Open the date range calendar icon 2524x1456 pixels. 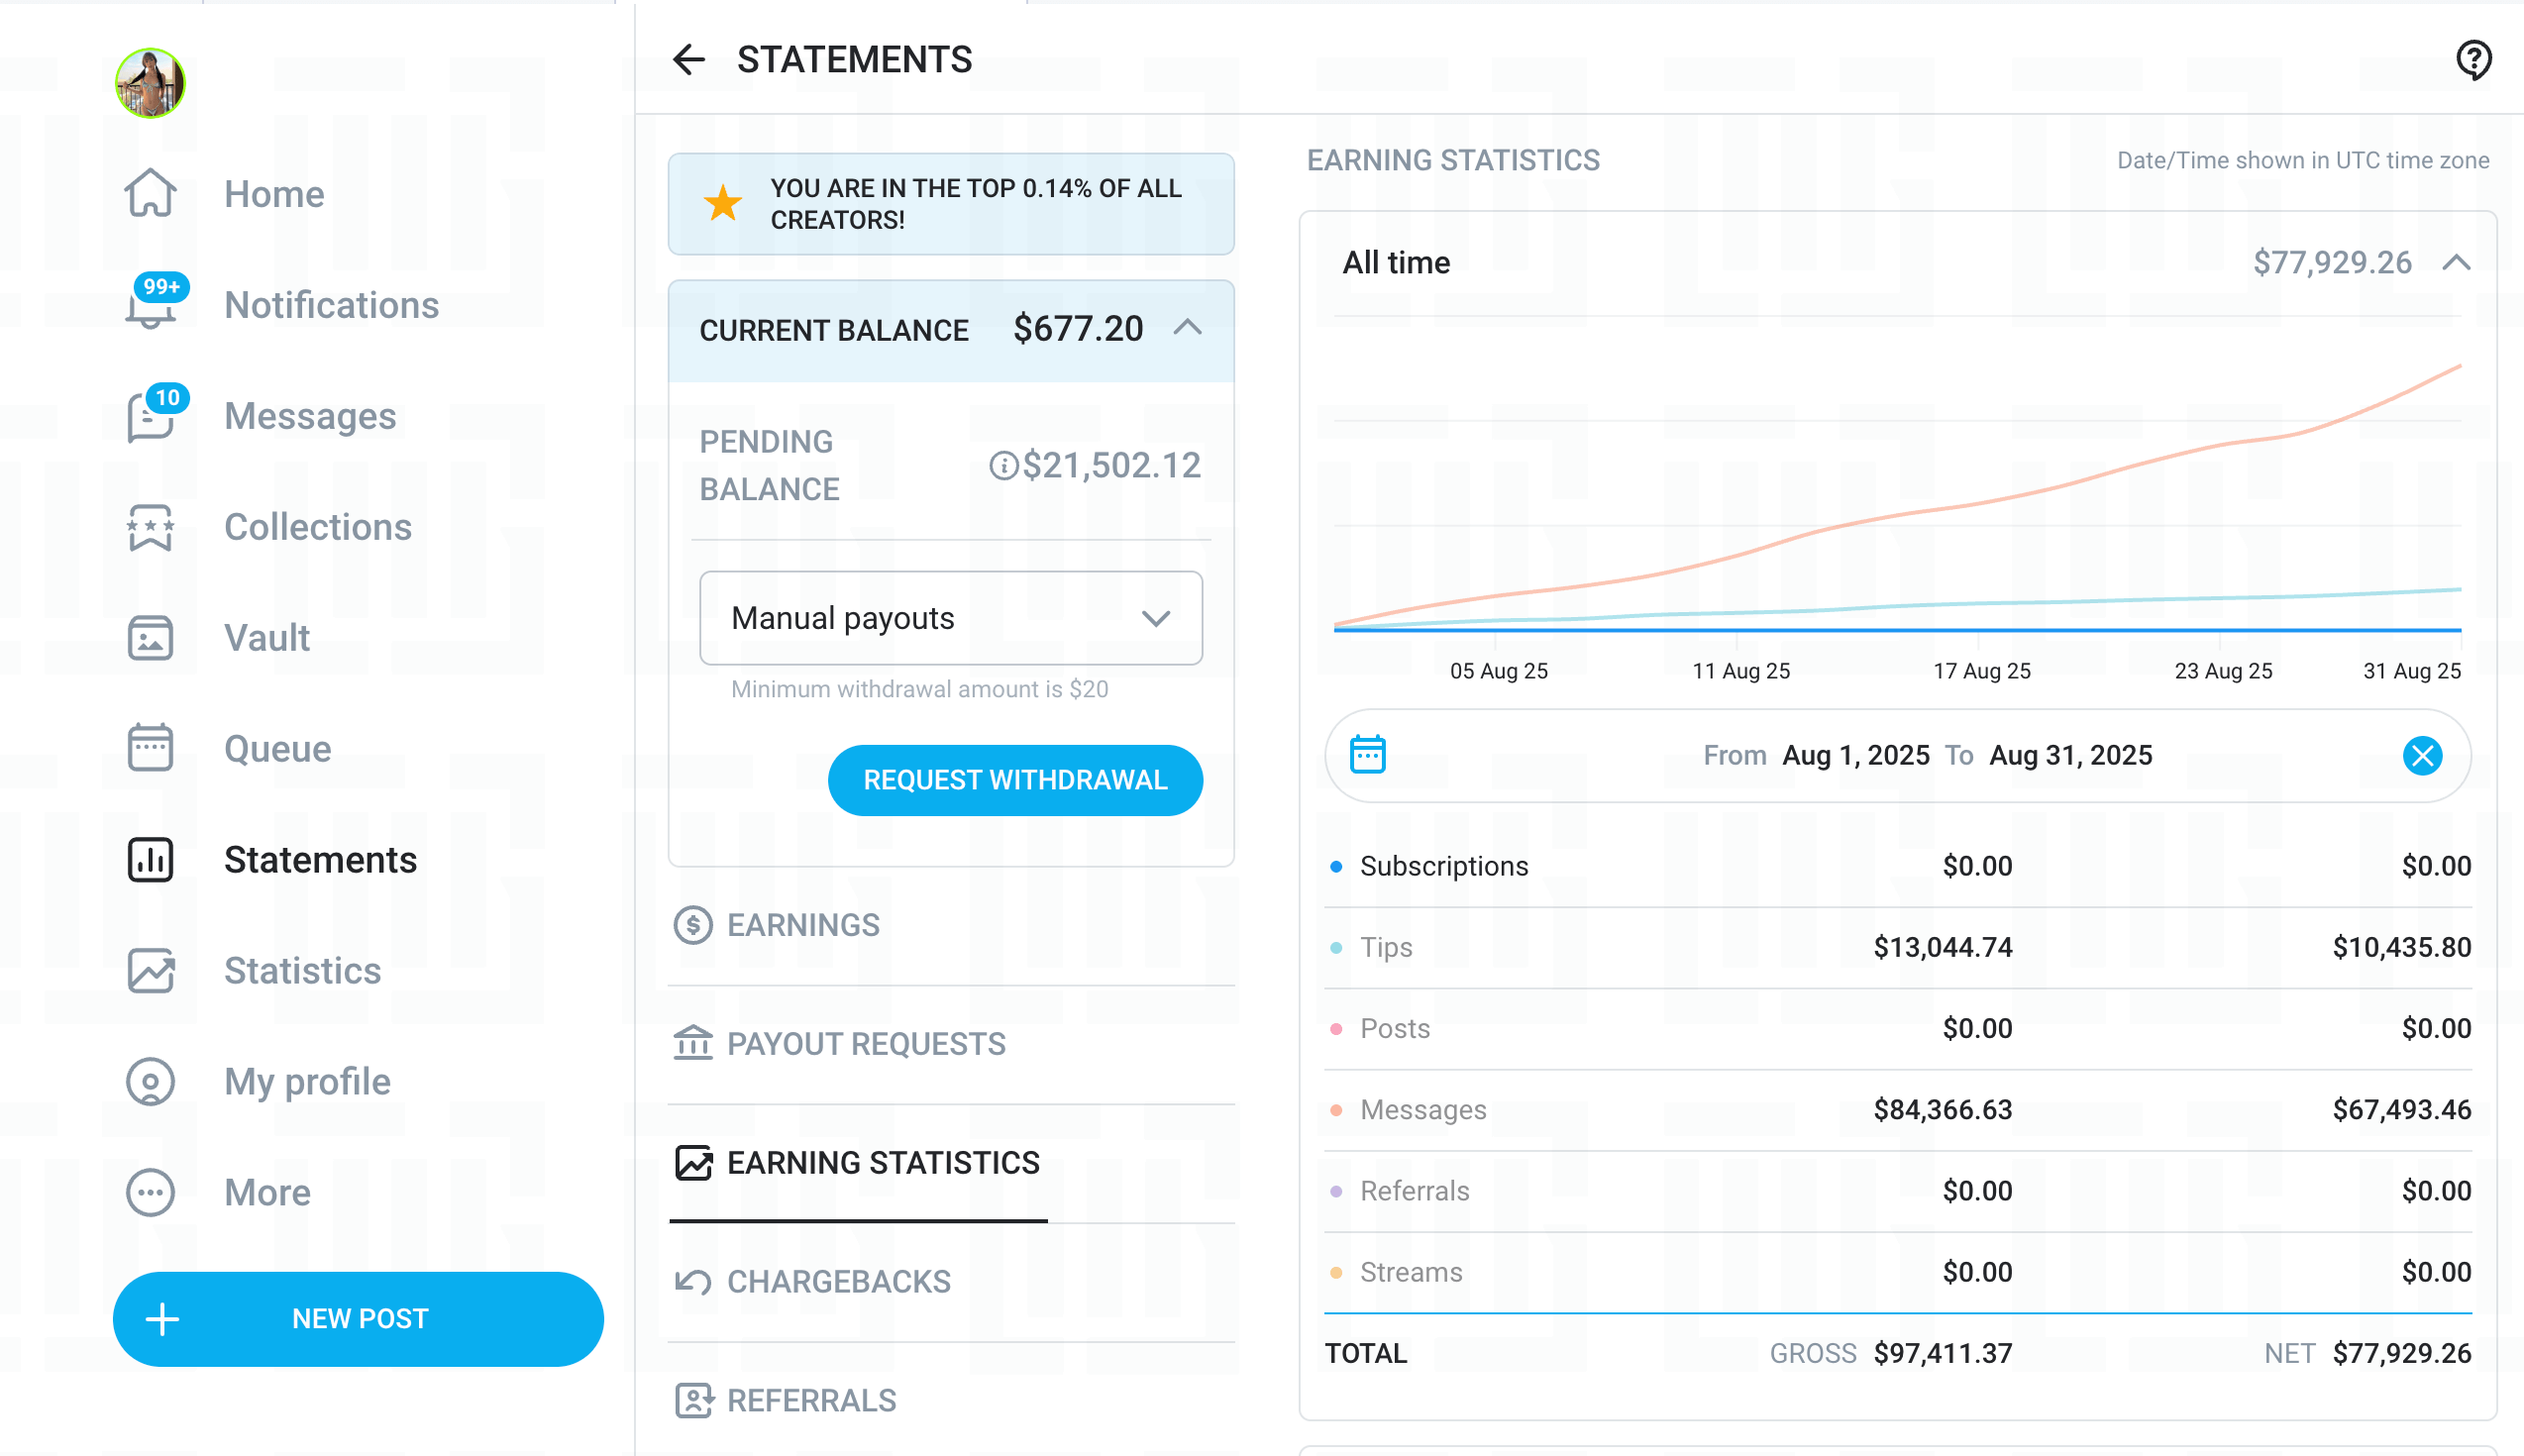[1367, 755]
